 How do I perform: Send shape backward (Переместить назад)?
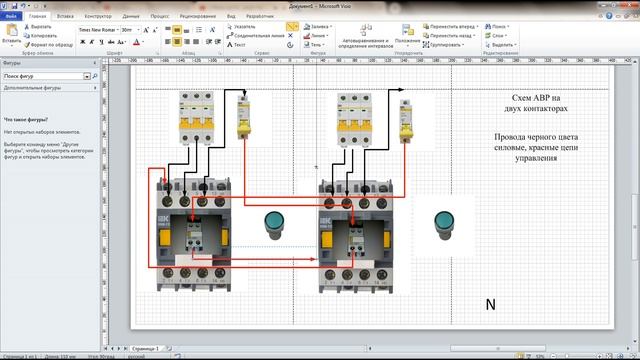click(x=449, y=36)
